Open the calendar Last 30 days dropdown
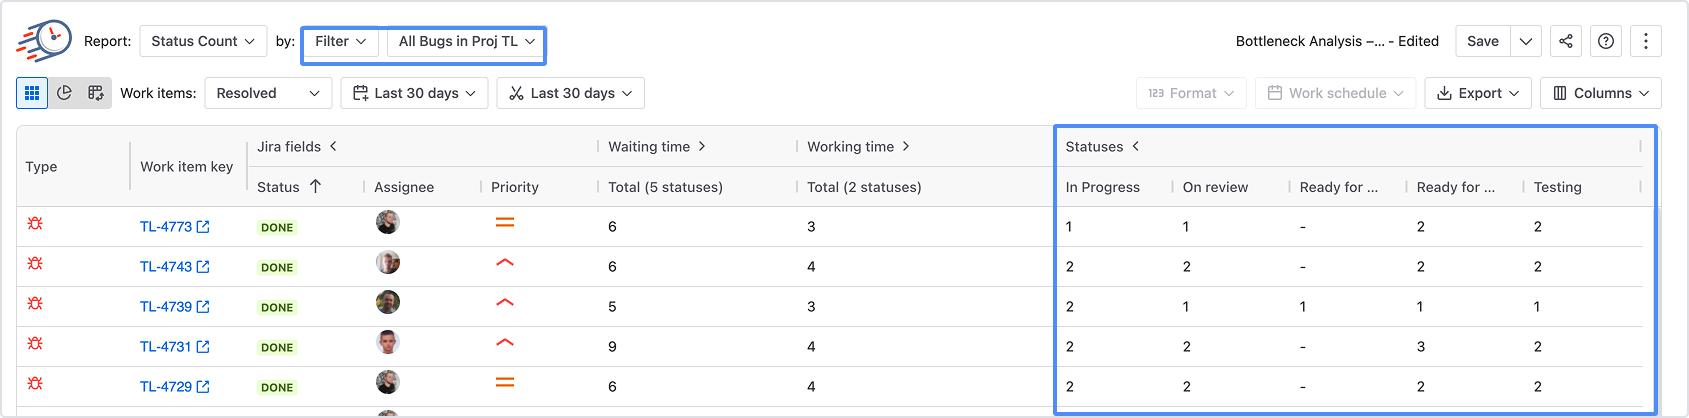Screen dimensions: 1689x418 point(414,93)
